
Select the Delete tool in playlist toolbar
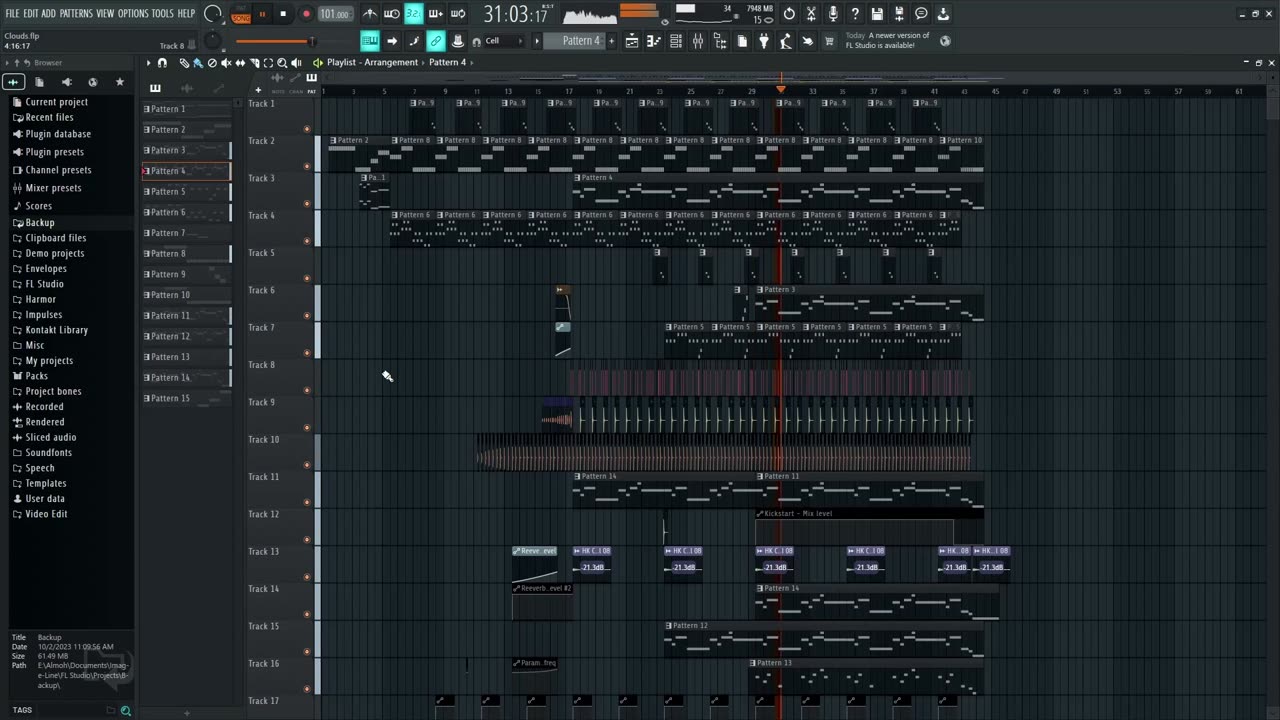tap(212, 63)
